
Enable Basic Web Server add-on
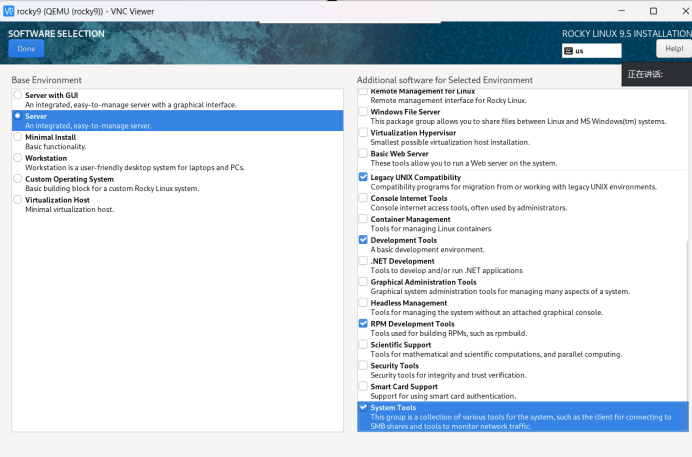click(363, 154)
